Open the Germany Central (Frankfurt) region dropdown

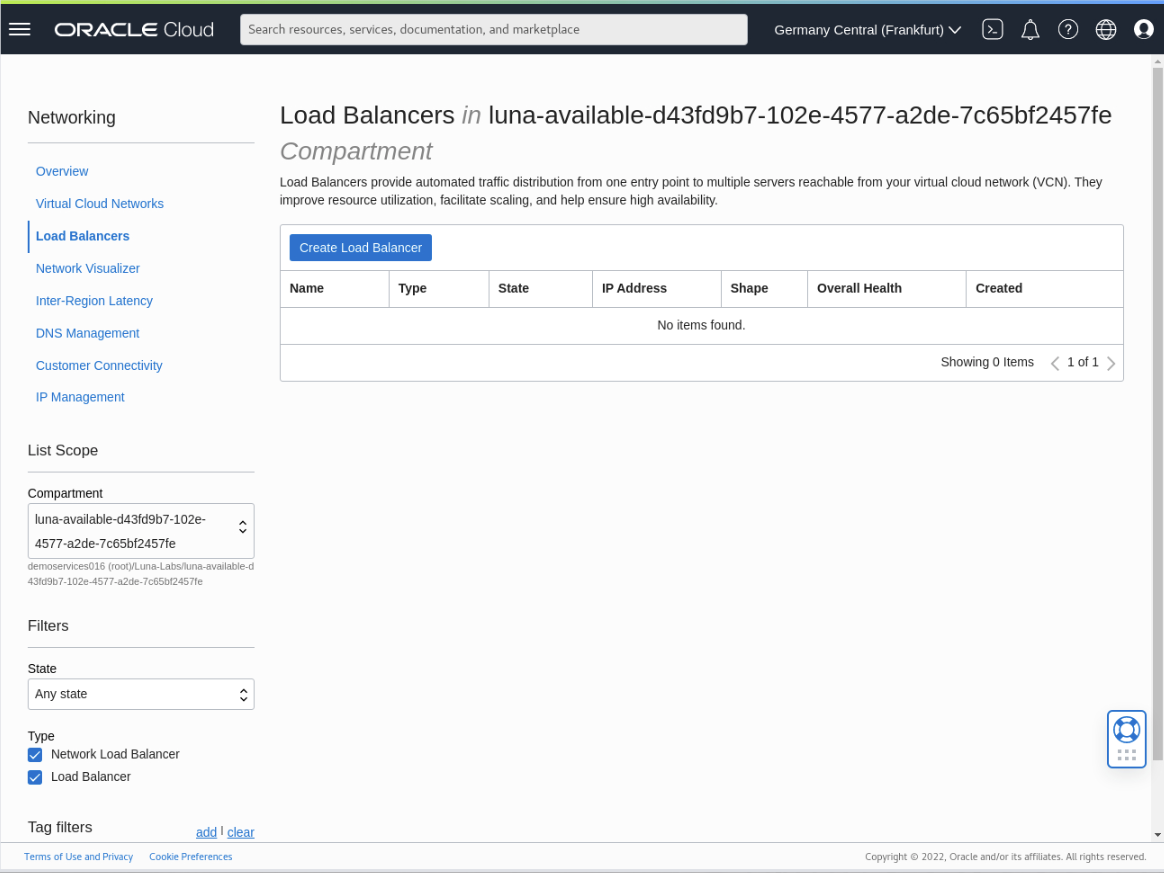click(x=865, y=29)
